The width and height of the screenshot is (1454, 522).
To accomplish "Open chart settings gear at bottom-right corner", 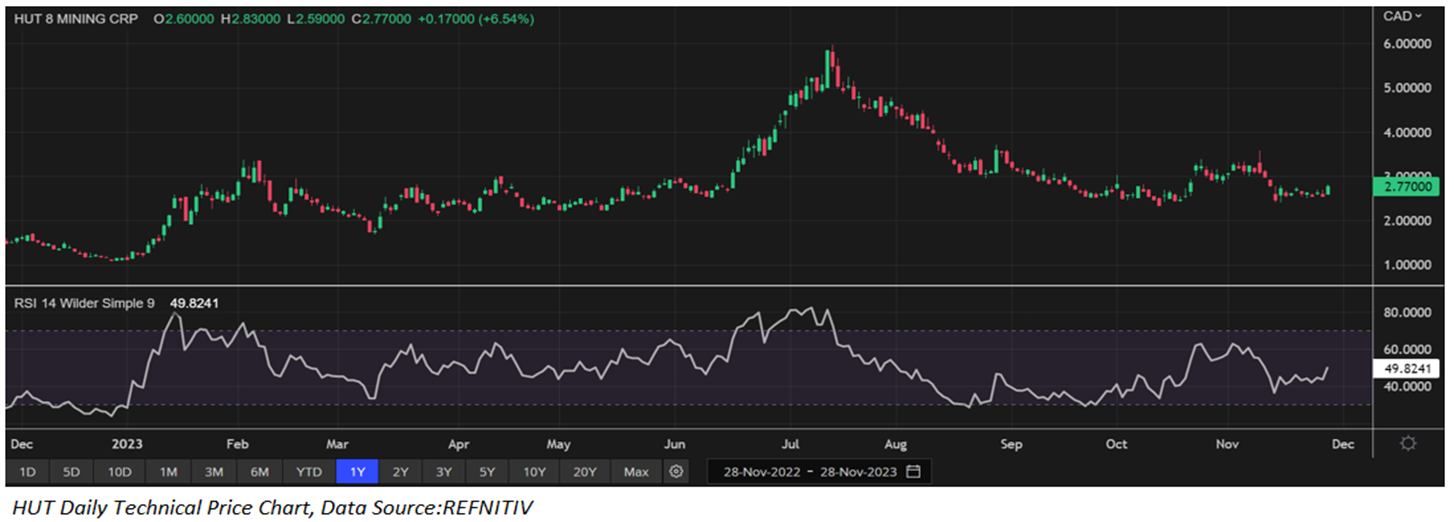I will point(1408,443).
